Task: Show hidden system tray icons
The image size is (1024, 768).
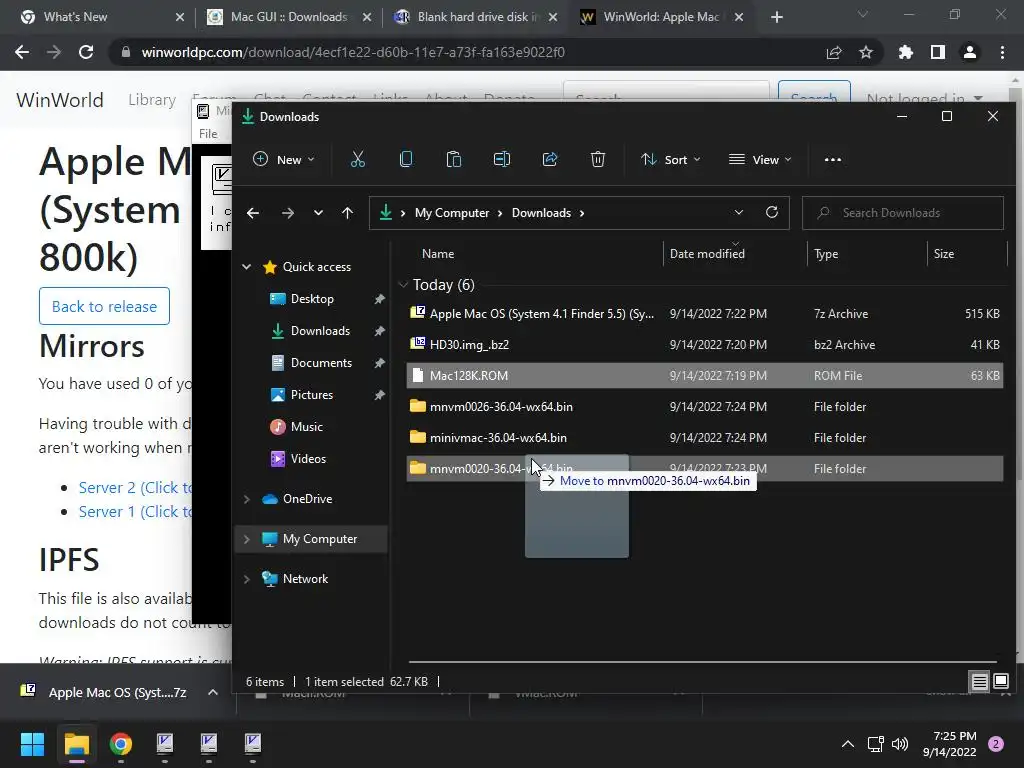Action: [x=848, y=744]
